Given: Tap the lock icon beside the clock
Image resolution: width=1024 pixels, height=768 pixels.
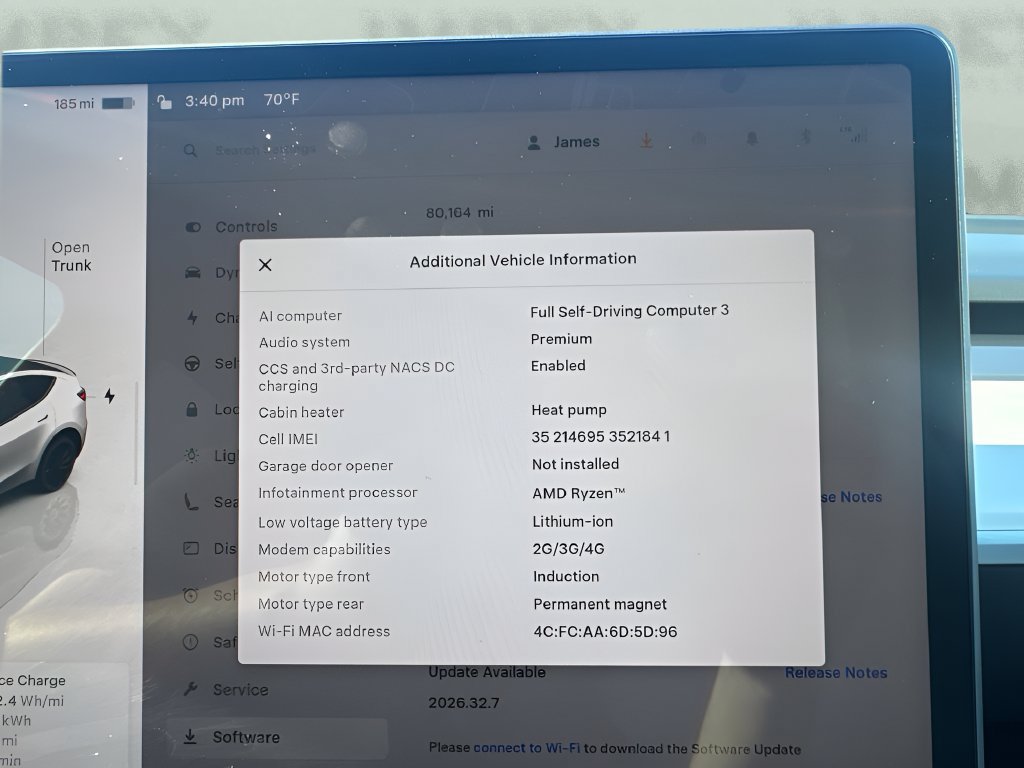Looking at the screenshot, I should pos(165,102).
